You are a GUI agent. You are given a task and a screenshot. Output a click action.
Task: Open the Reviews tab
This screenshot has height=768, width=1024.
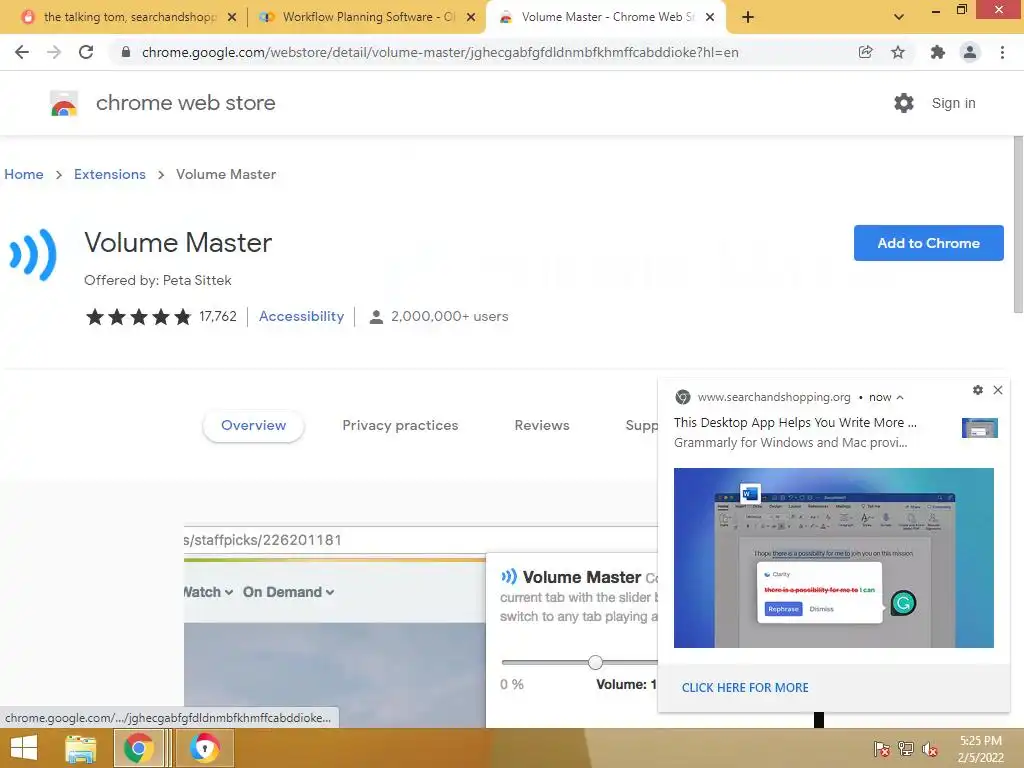click(542, 426)
